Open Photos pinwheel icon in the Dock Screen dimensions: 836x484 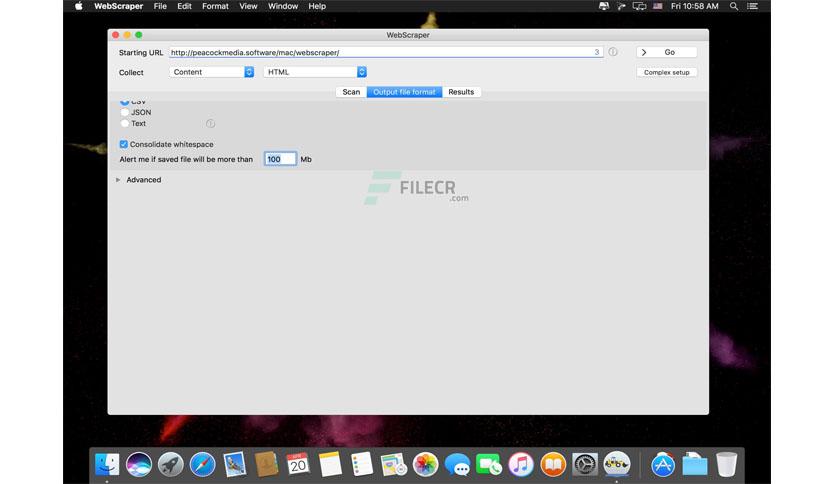(425, 464)
